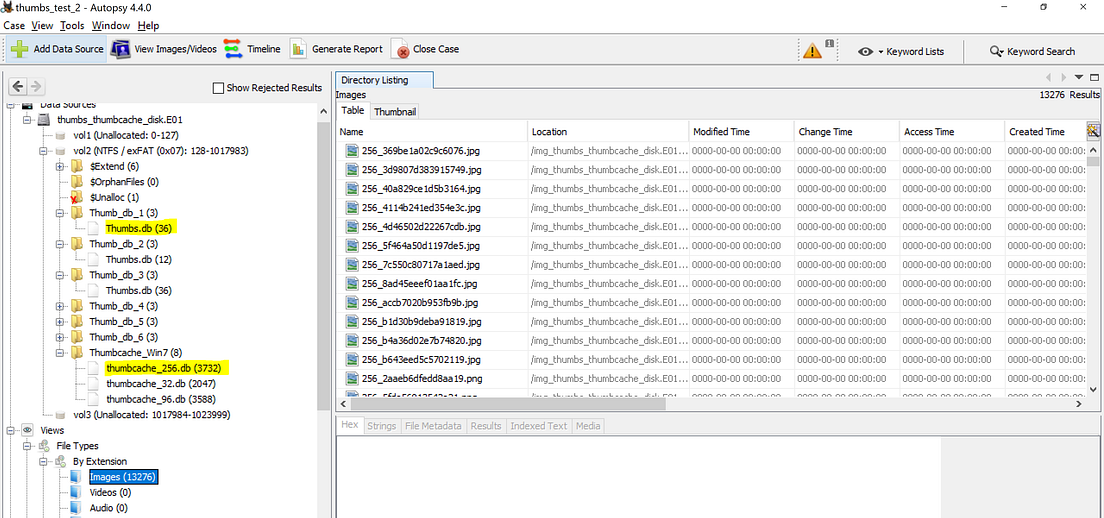Screen dimensions: 1104x518
Task: Click the $Unalloc (1) folder icon
Action: click(x=76, y=198)
